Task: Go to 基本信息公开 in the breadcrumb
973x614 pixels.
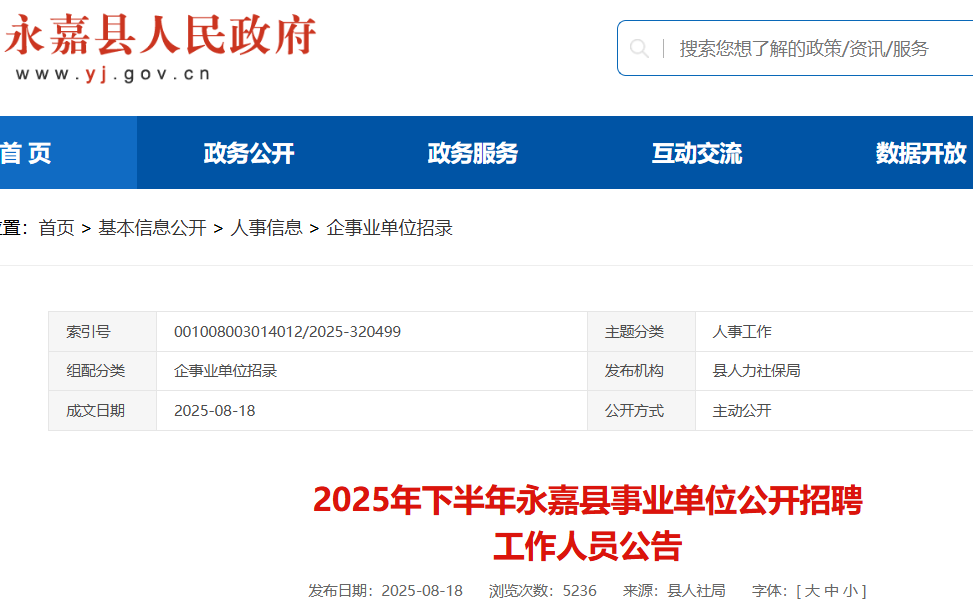Action: pos(152,228)
